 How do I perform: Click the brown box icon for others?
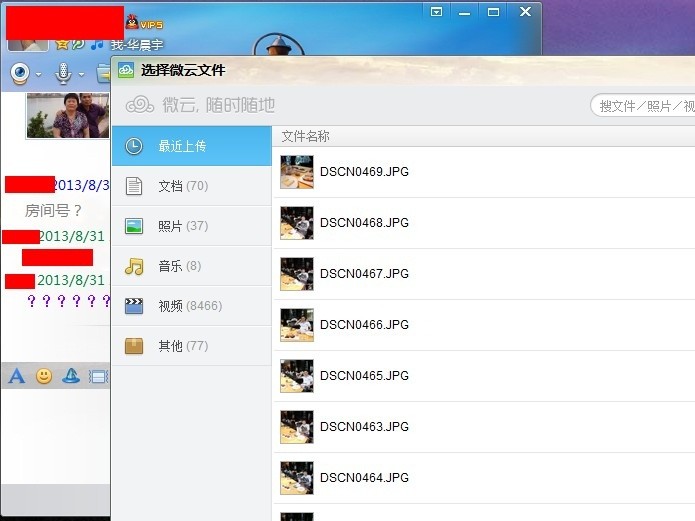(134, 346)
